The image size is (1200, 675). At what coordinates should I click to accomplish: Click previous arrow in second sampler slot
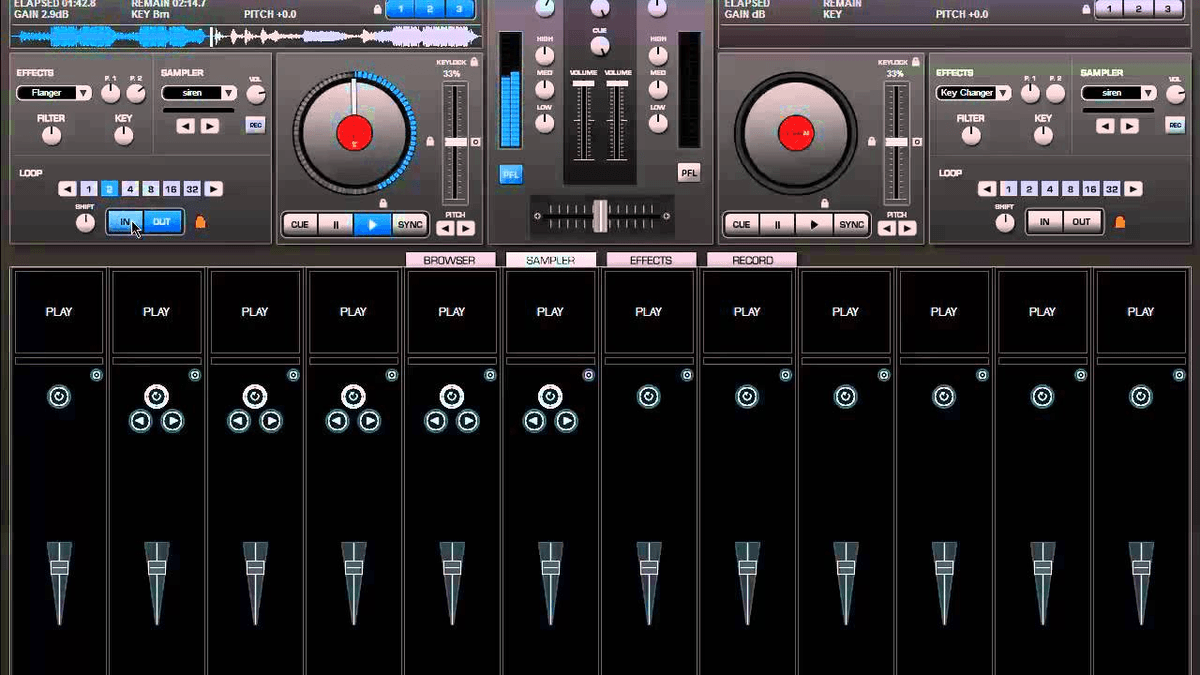coord(140,422)
